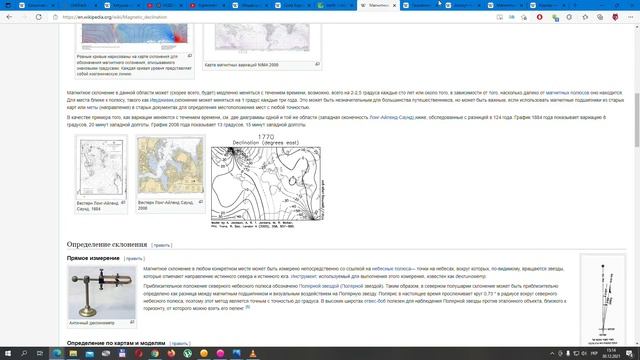Follow the 'небесных полюсов' link

click(391, 269)
